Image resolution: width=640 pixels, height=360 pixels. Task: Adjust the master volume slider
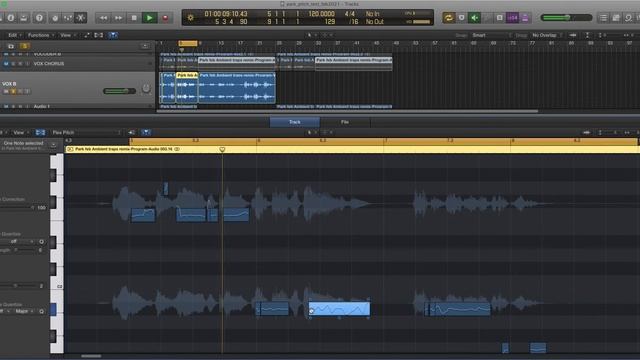(566, 18)
